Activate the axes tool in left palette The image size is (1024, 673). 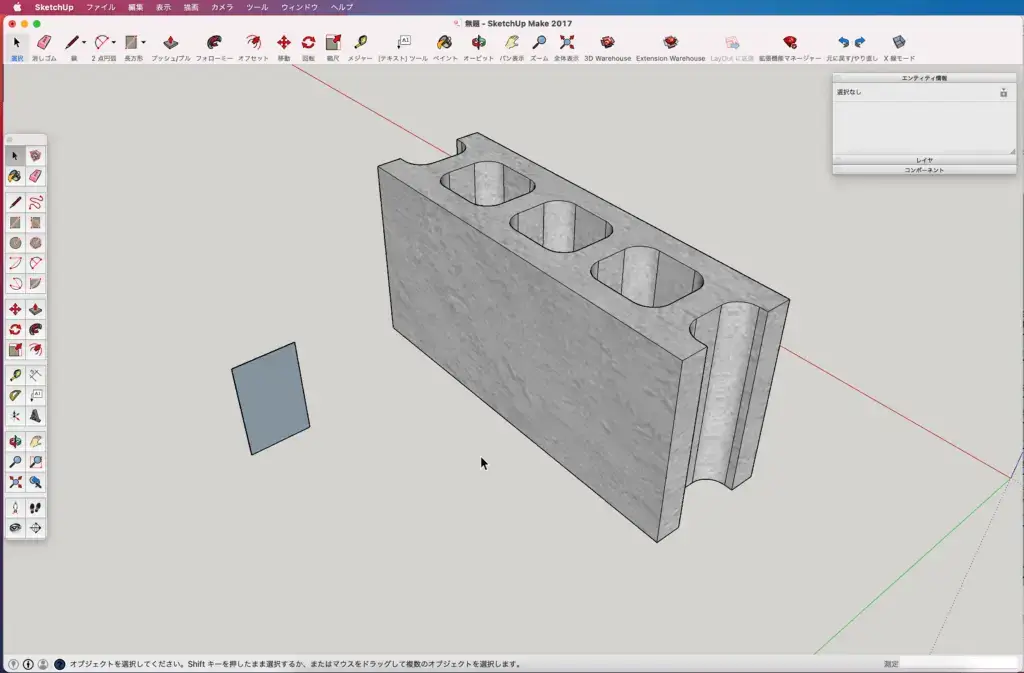(15, 416)
